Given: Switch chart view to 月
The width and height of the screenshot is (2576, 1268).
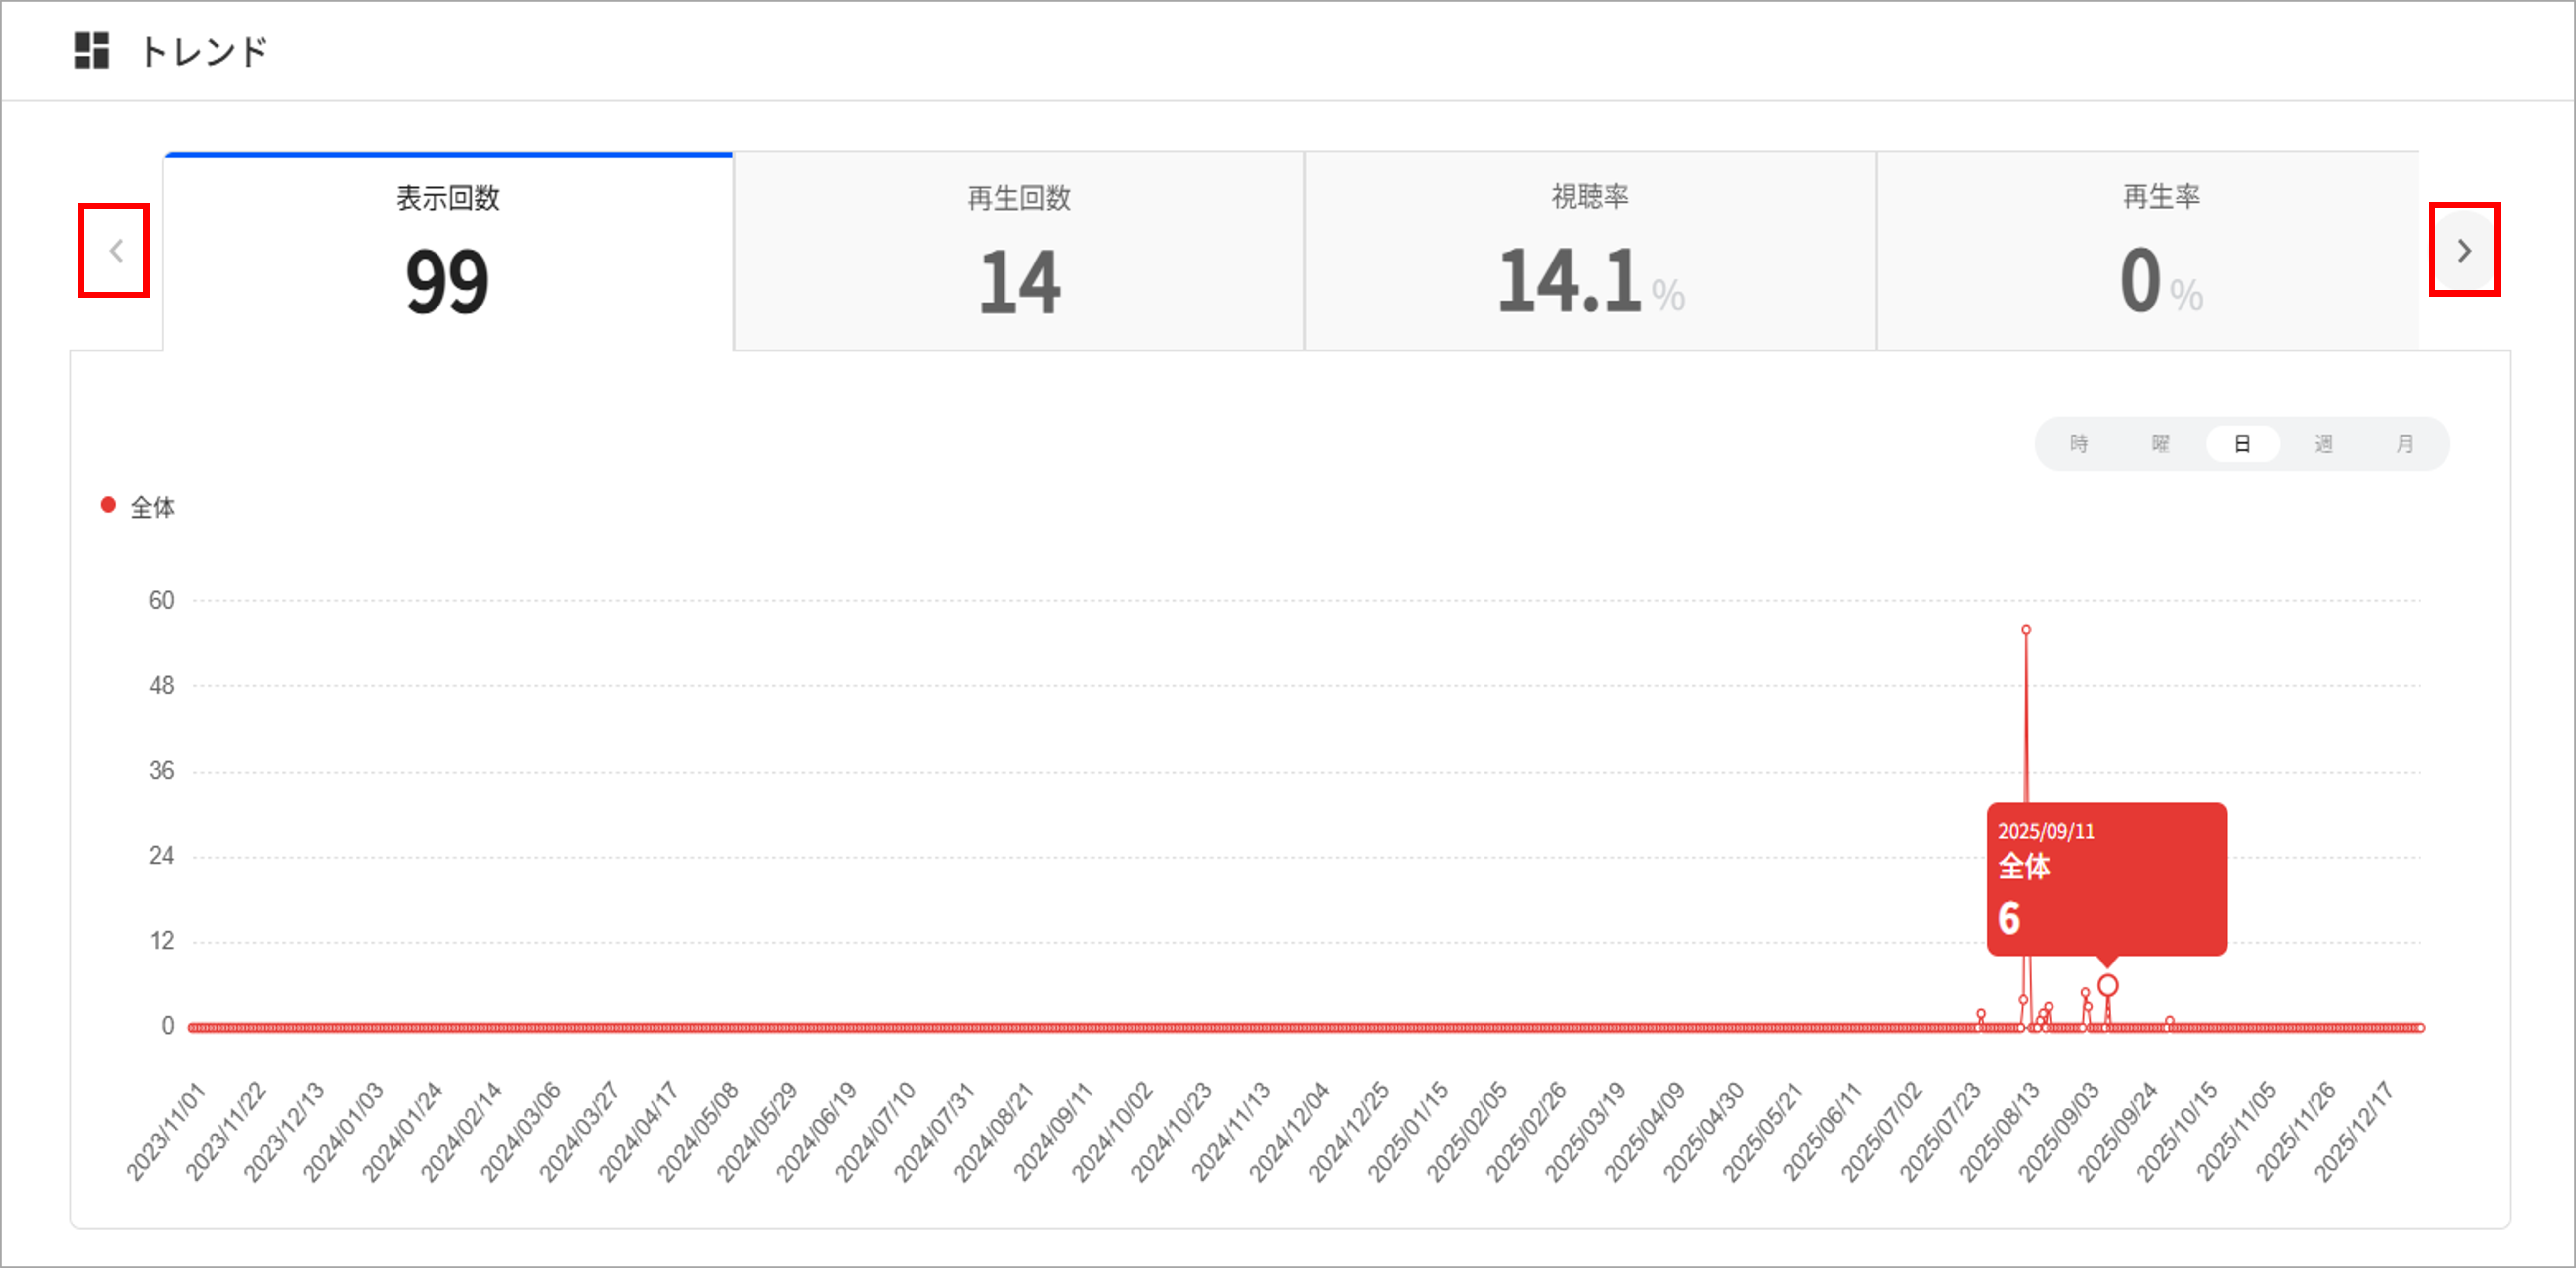Looking at the screenshot, I should coord(2405,444).
